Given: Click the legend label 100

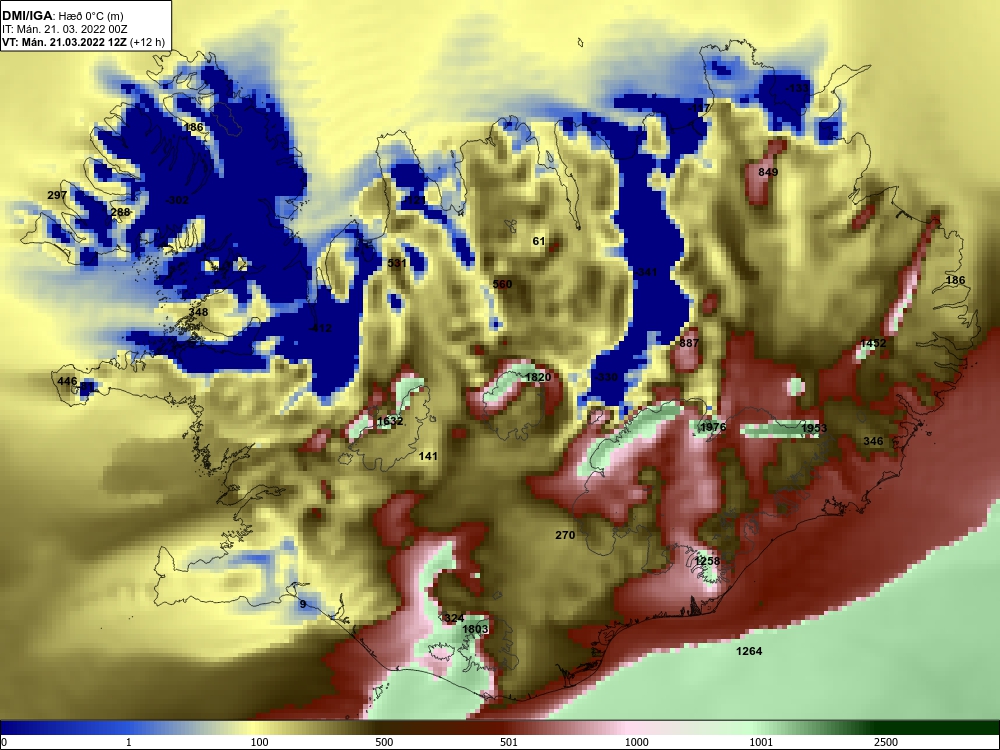Looking at the screenshot, I should pyautogui.click(x=259, y=742).
